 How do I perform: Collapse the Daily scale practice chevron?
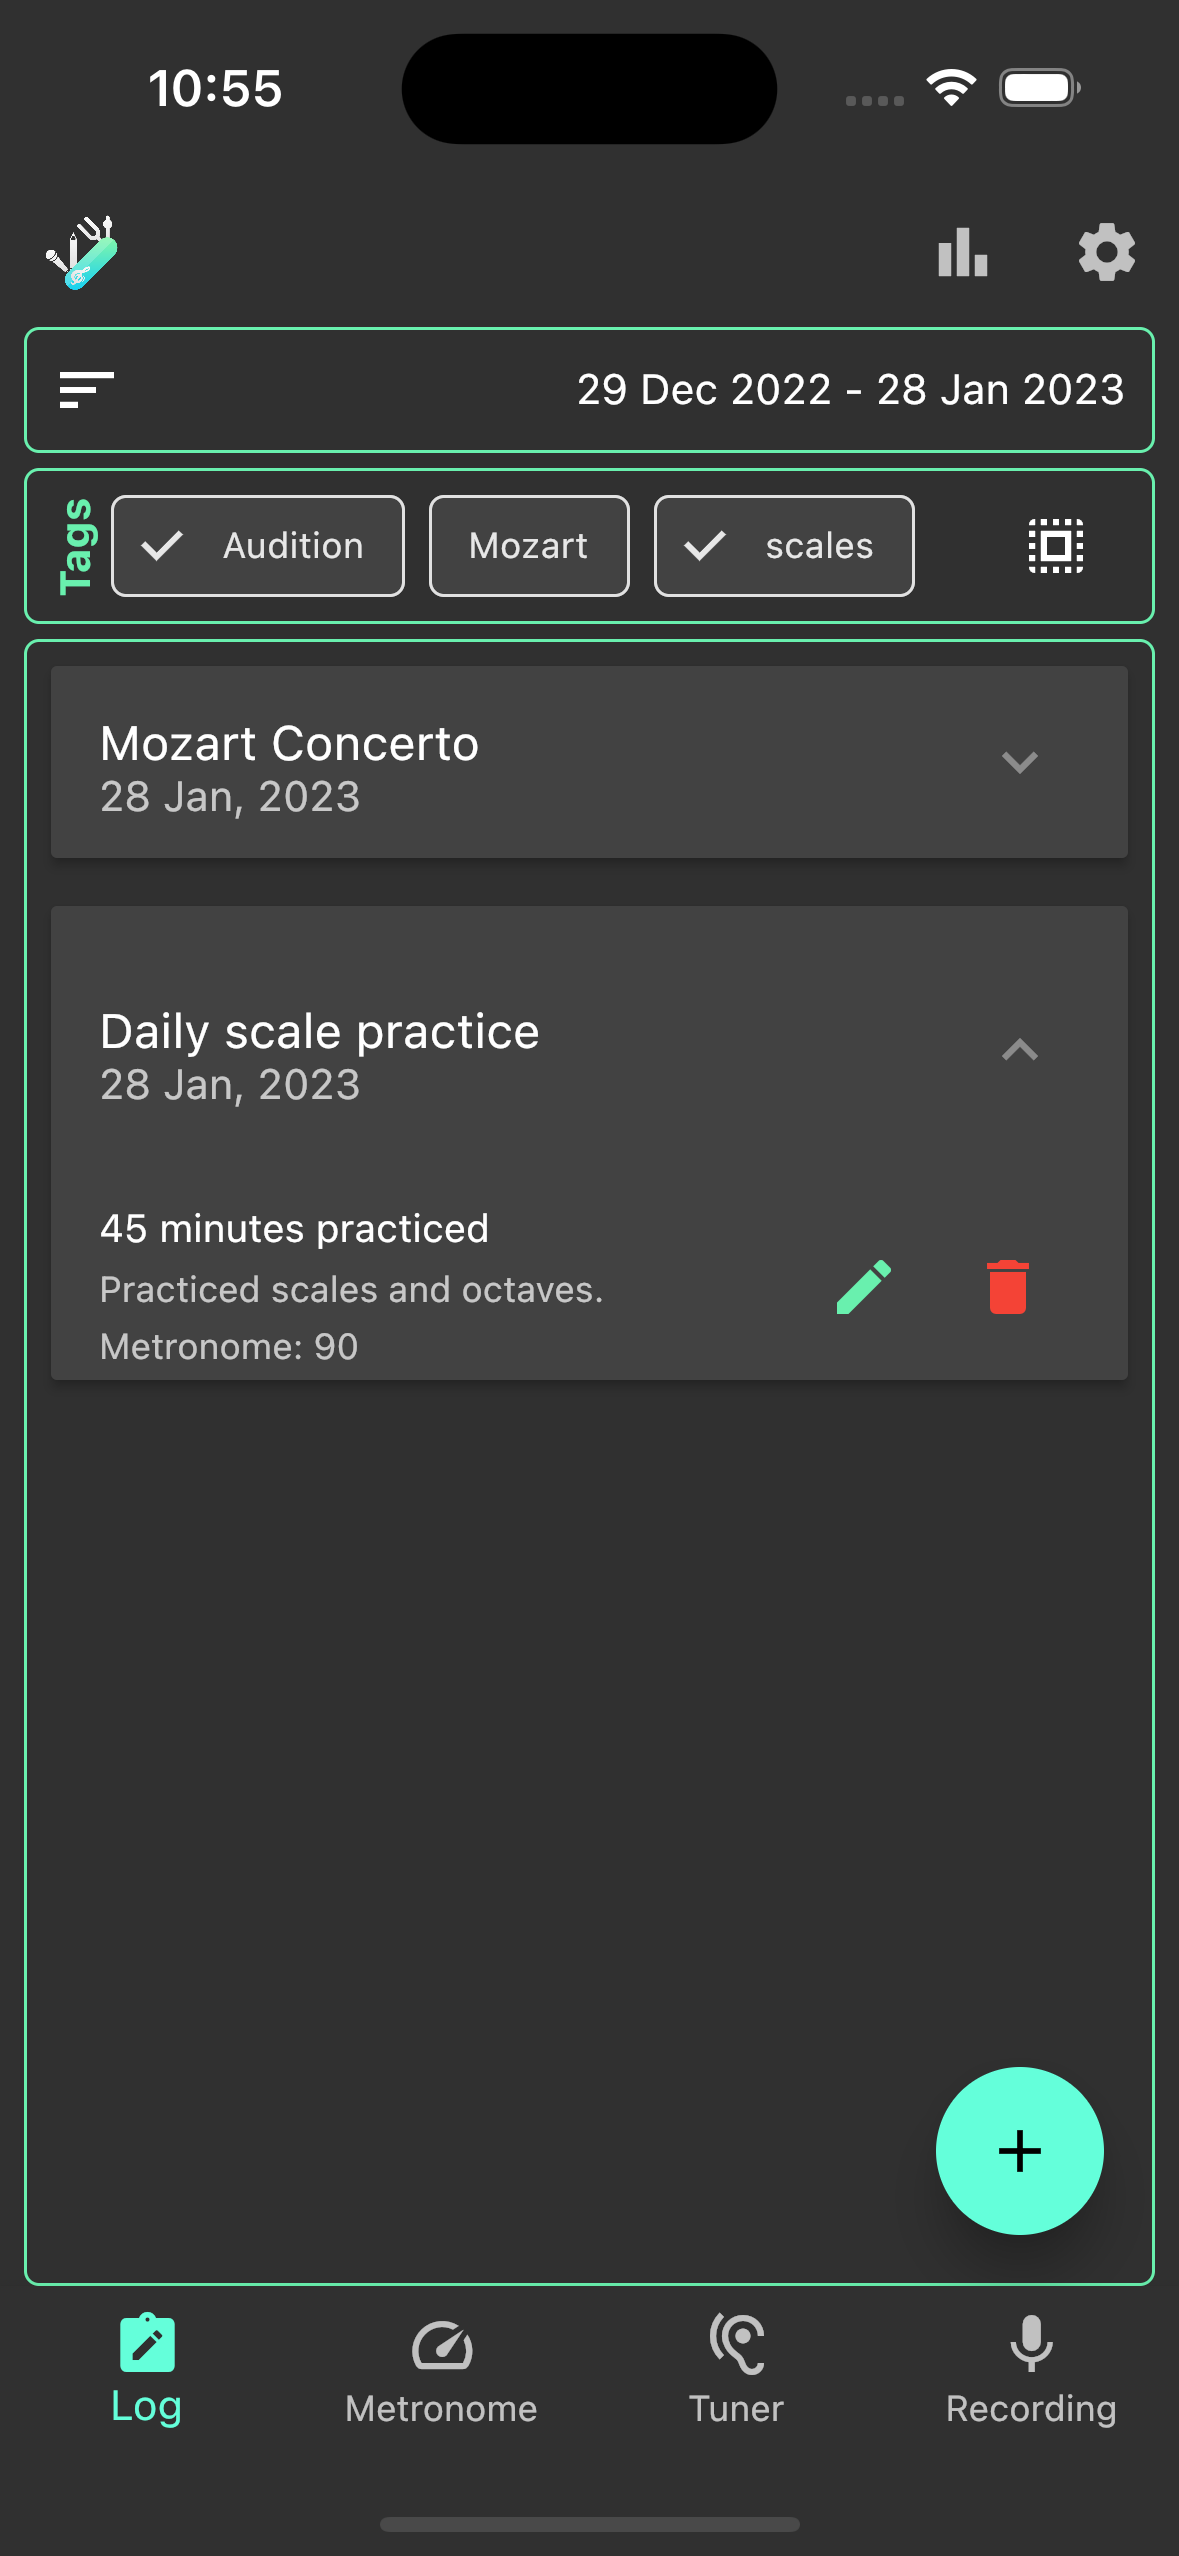1019,1050
